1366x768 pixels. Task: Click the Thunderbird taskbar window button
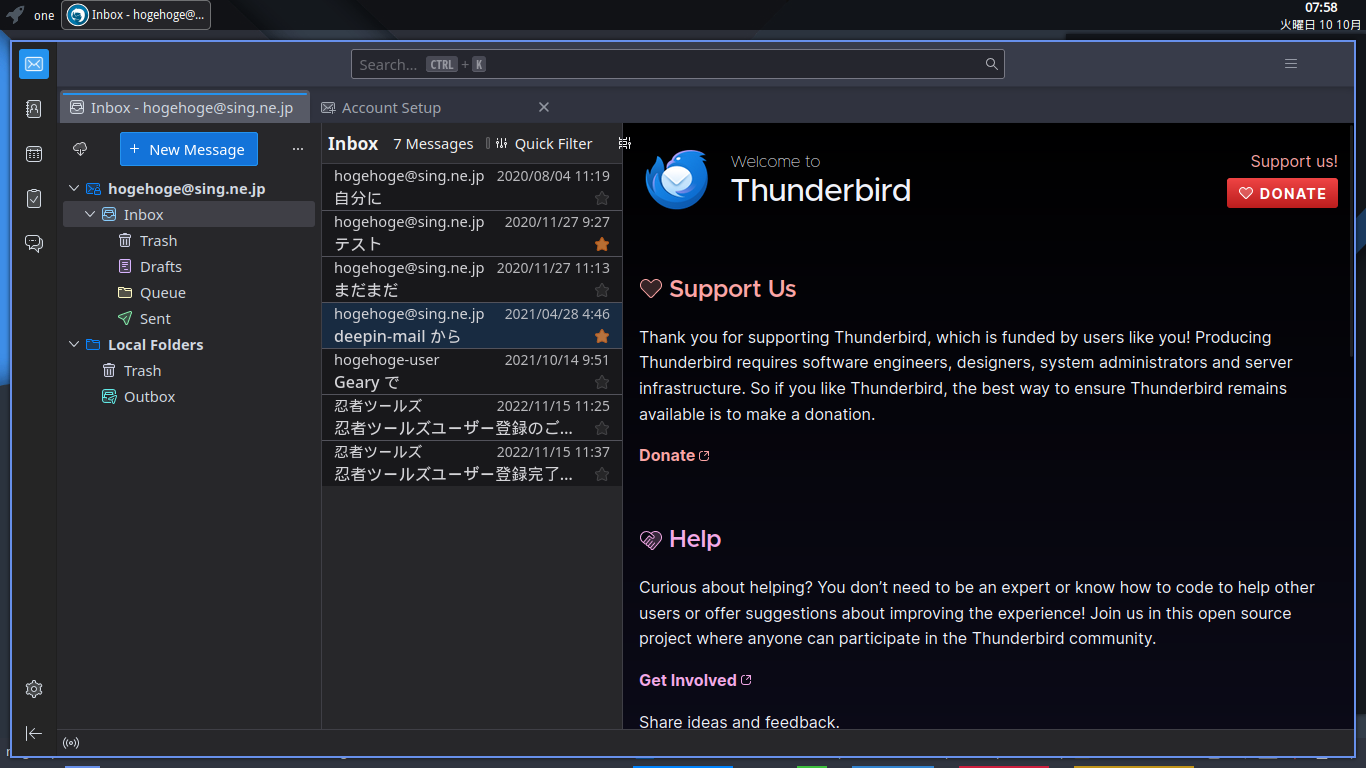tap(136, 15)
